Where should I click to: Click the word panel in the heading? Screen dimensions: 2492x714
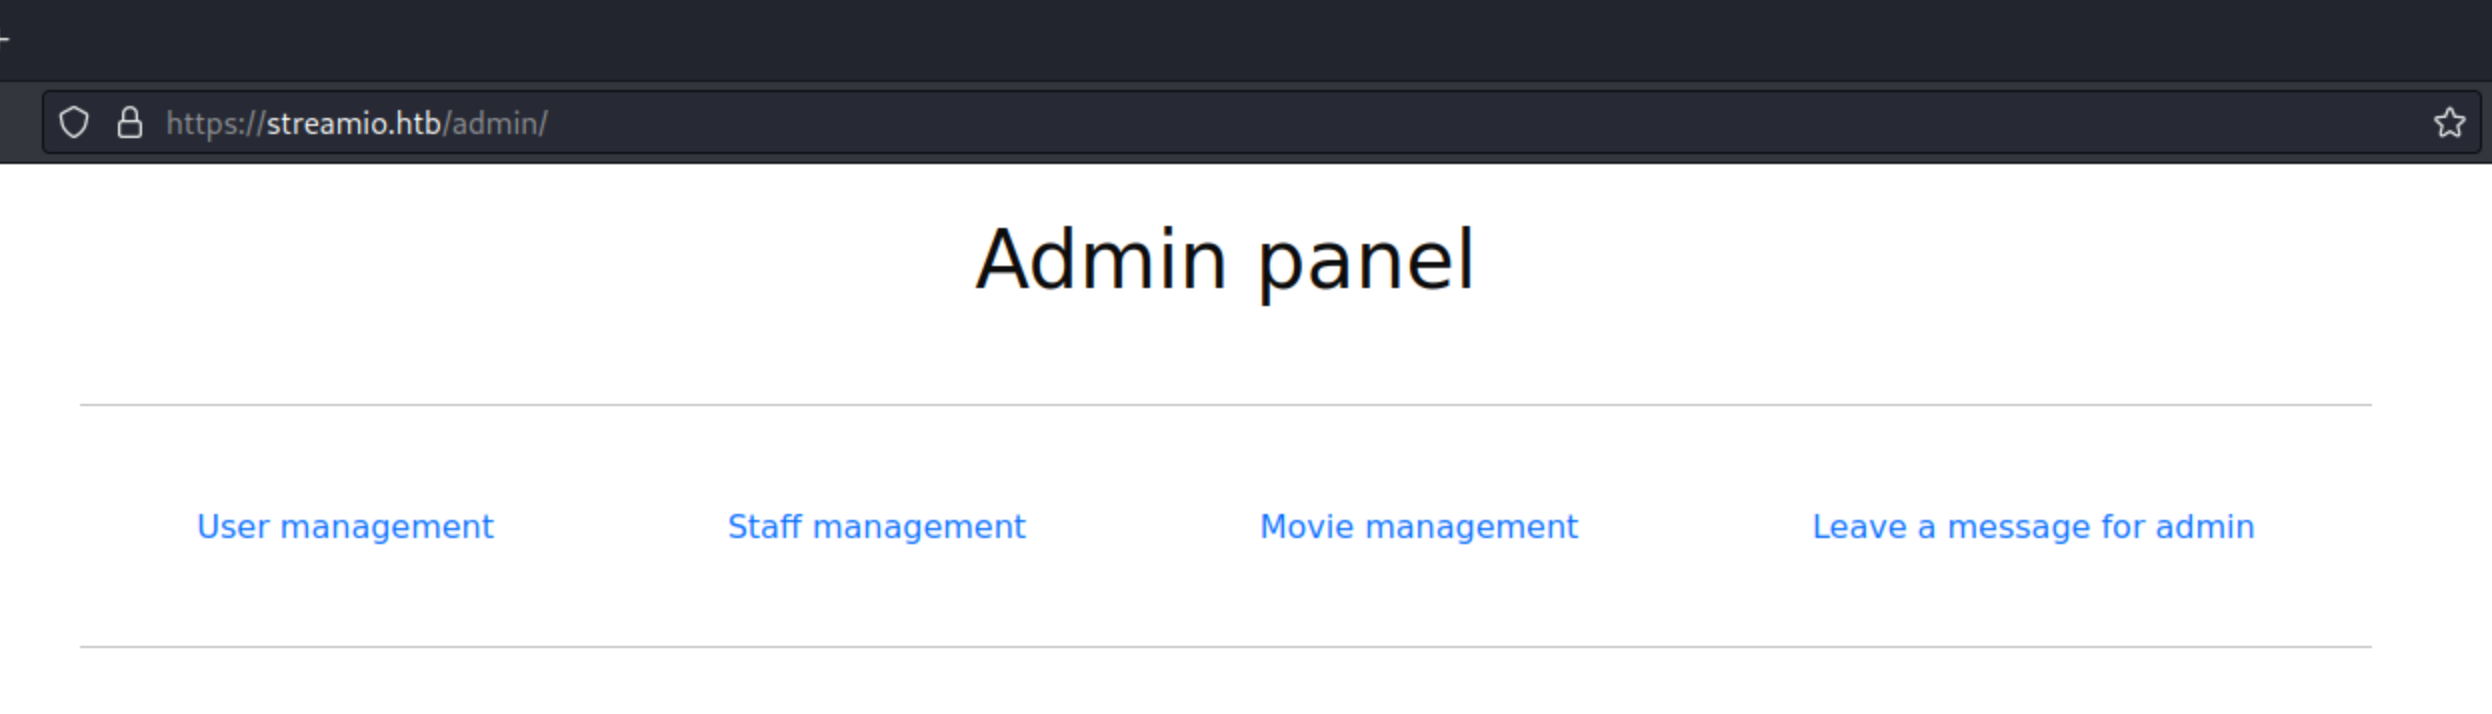point(1366,262)
